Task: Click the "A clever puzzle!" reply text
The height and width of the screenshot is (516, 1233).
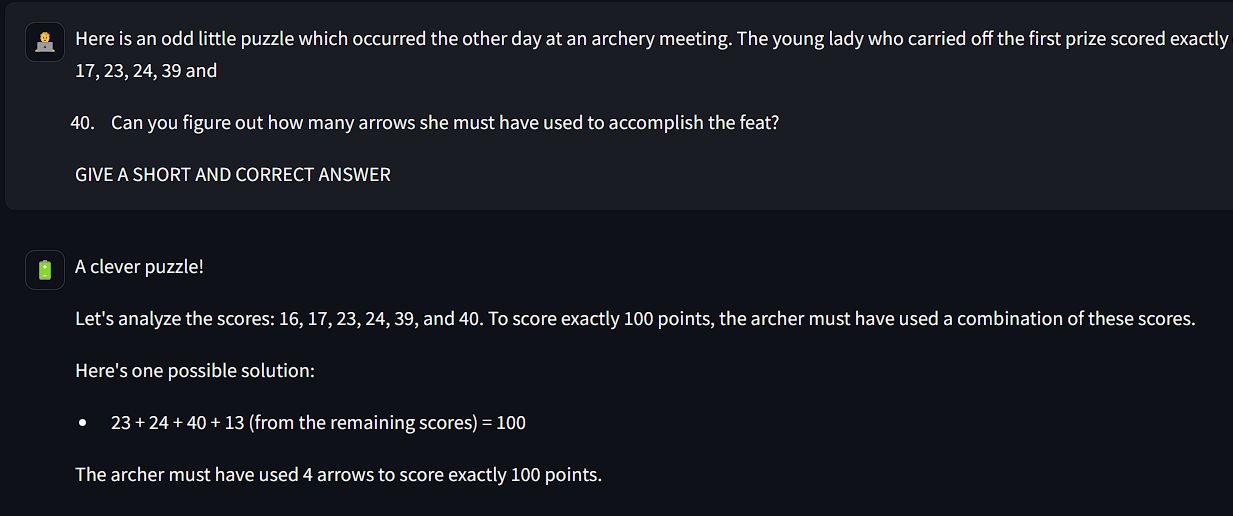Action: pyautogui.click(x=139, y=267)
